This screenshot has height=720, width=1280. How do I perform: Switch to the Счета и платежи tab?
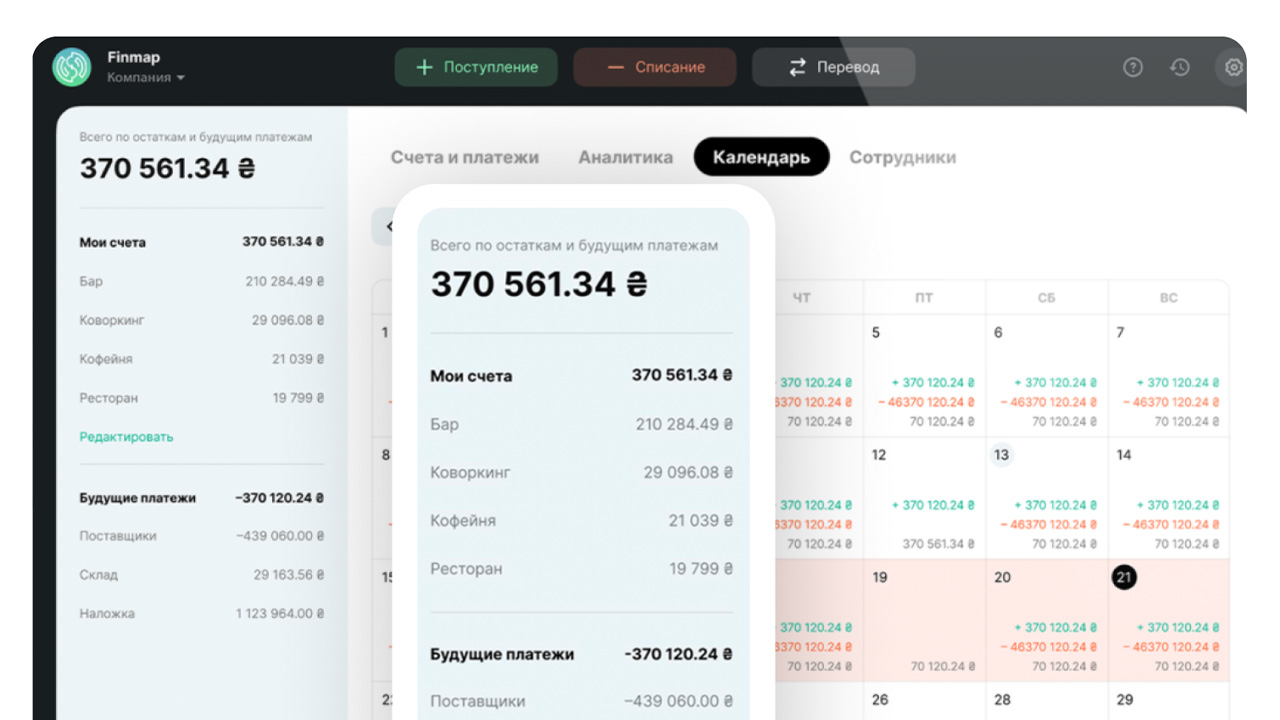click(x=465, y=157)
